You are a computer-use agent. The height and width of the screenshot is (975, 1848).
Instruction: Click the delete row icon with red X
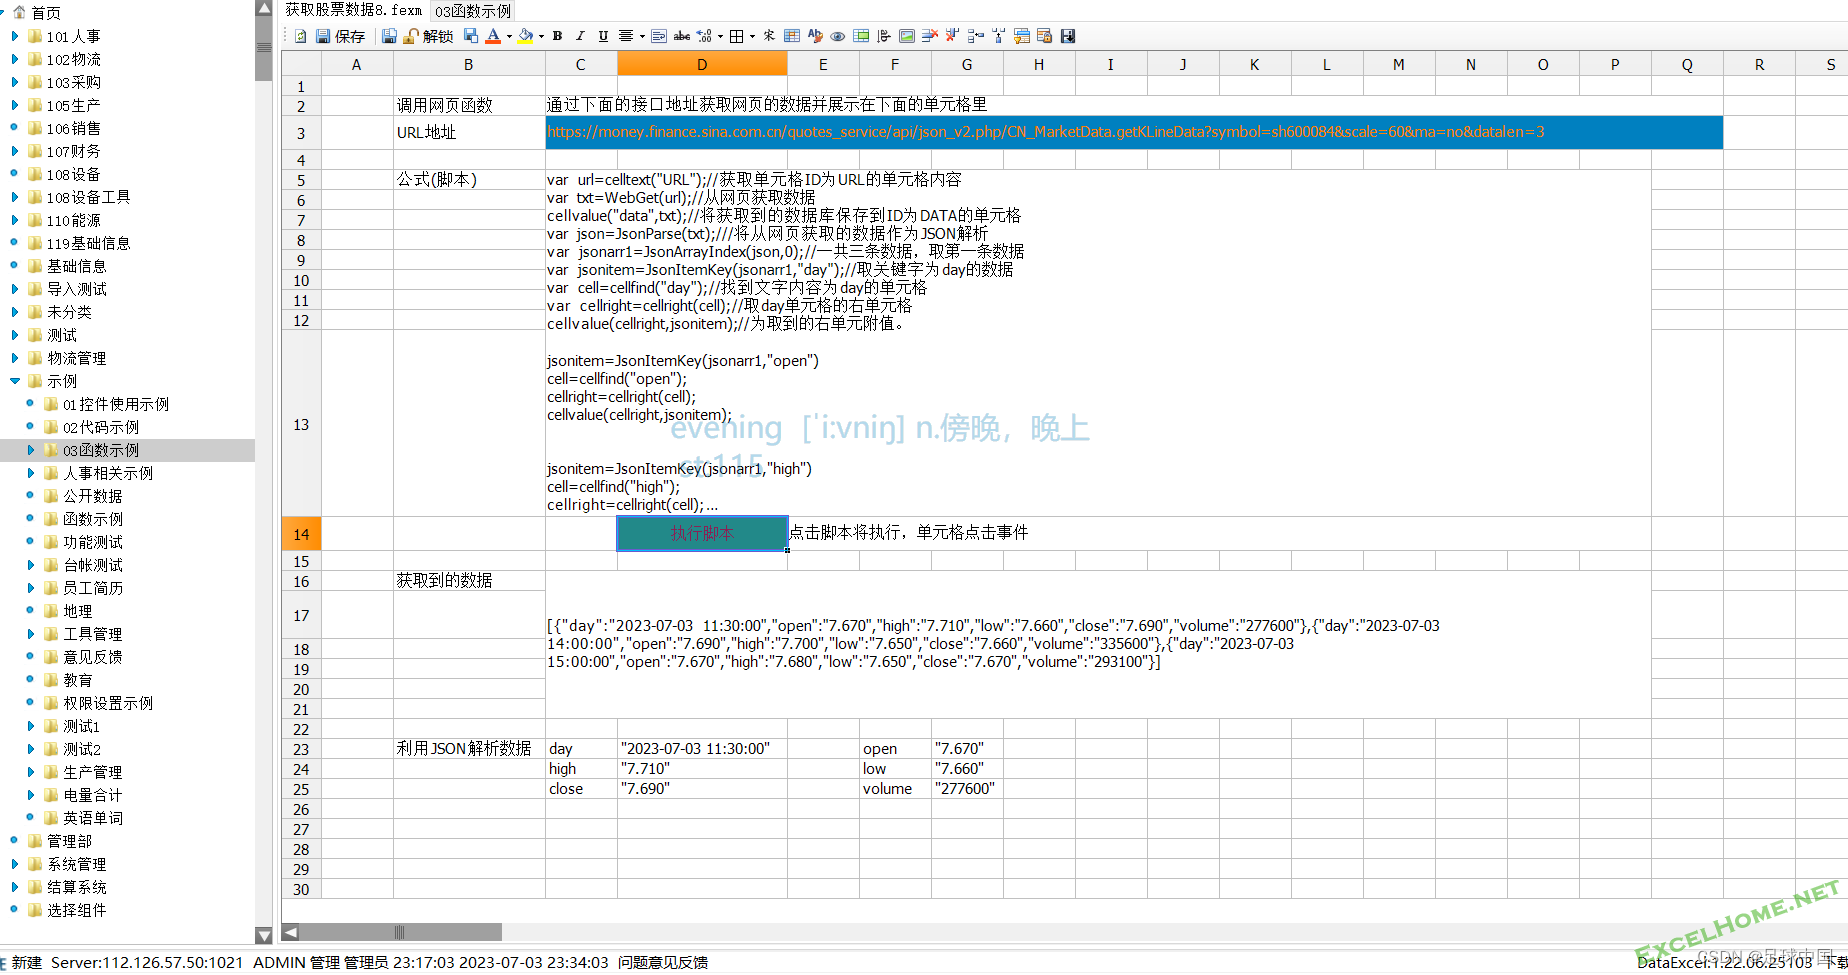[x=930, y=36]
